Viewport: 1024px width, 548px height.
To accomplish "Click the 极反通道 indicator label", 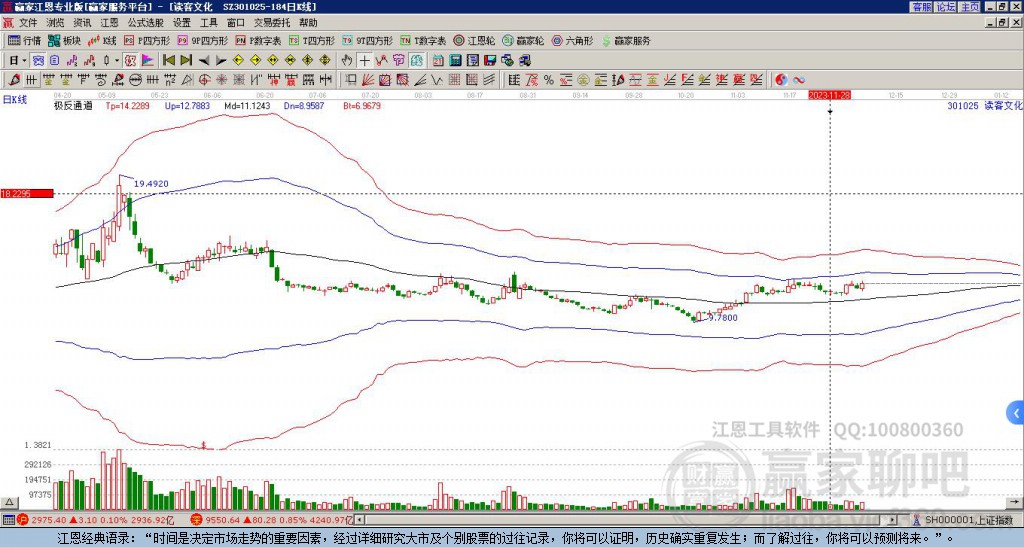I will tap(73, 105).
